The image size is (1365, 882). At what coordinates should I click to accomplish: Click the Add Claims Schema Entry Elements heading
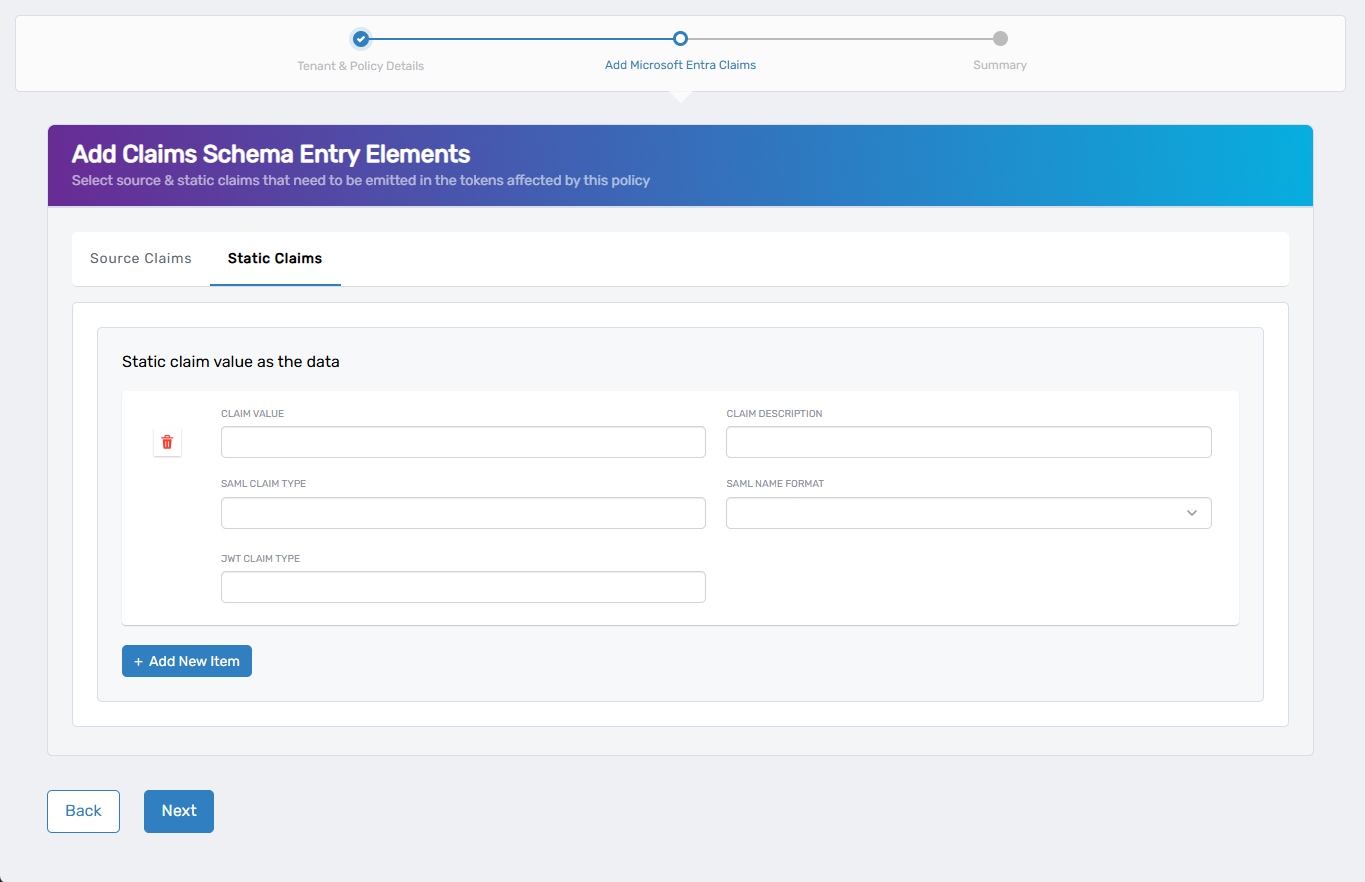pos(271,155)
